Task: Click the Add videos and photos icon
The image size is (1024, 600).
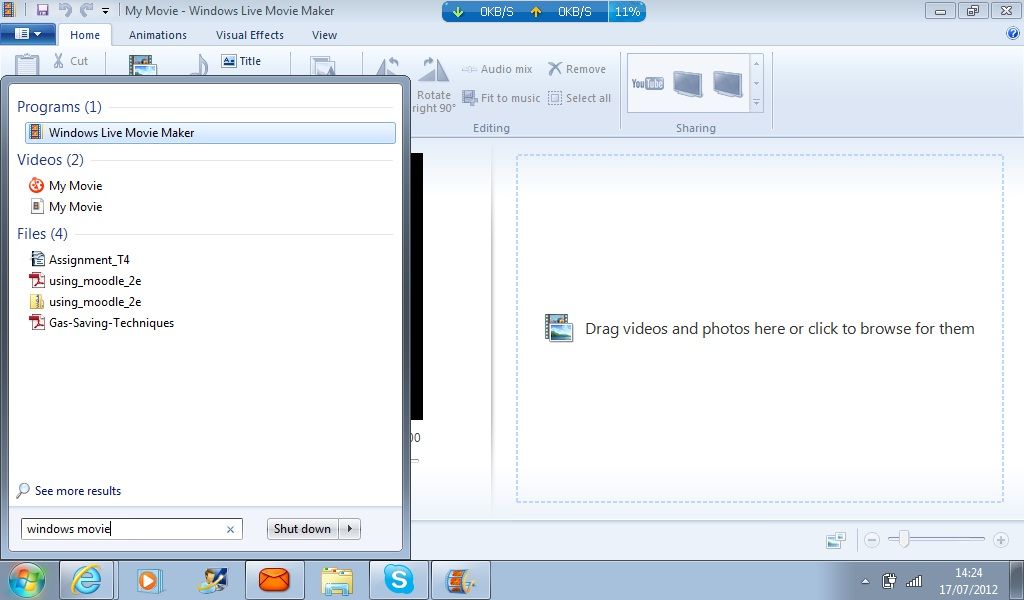Action: pos(142,65)
